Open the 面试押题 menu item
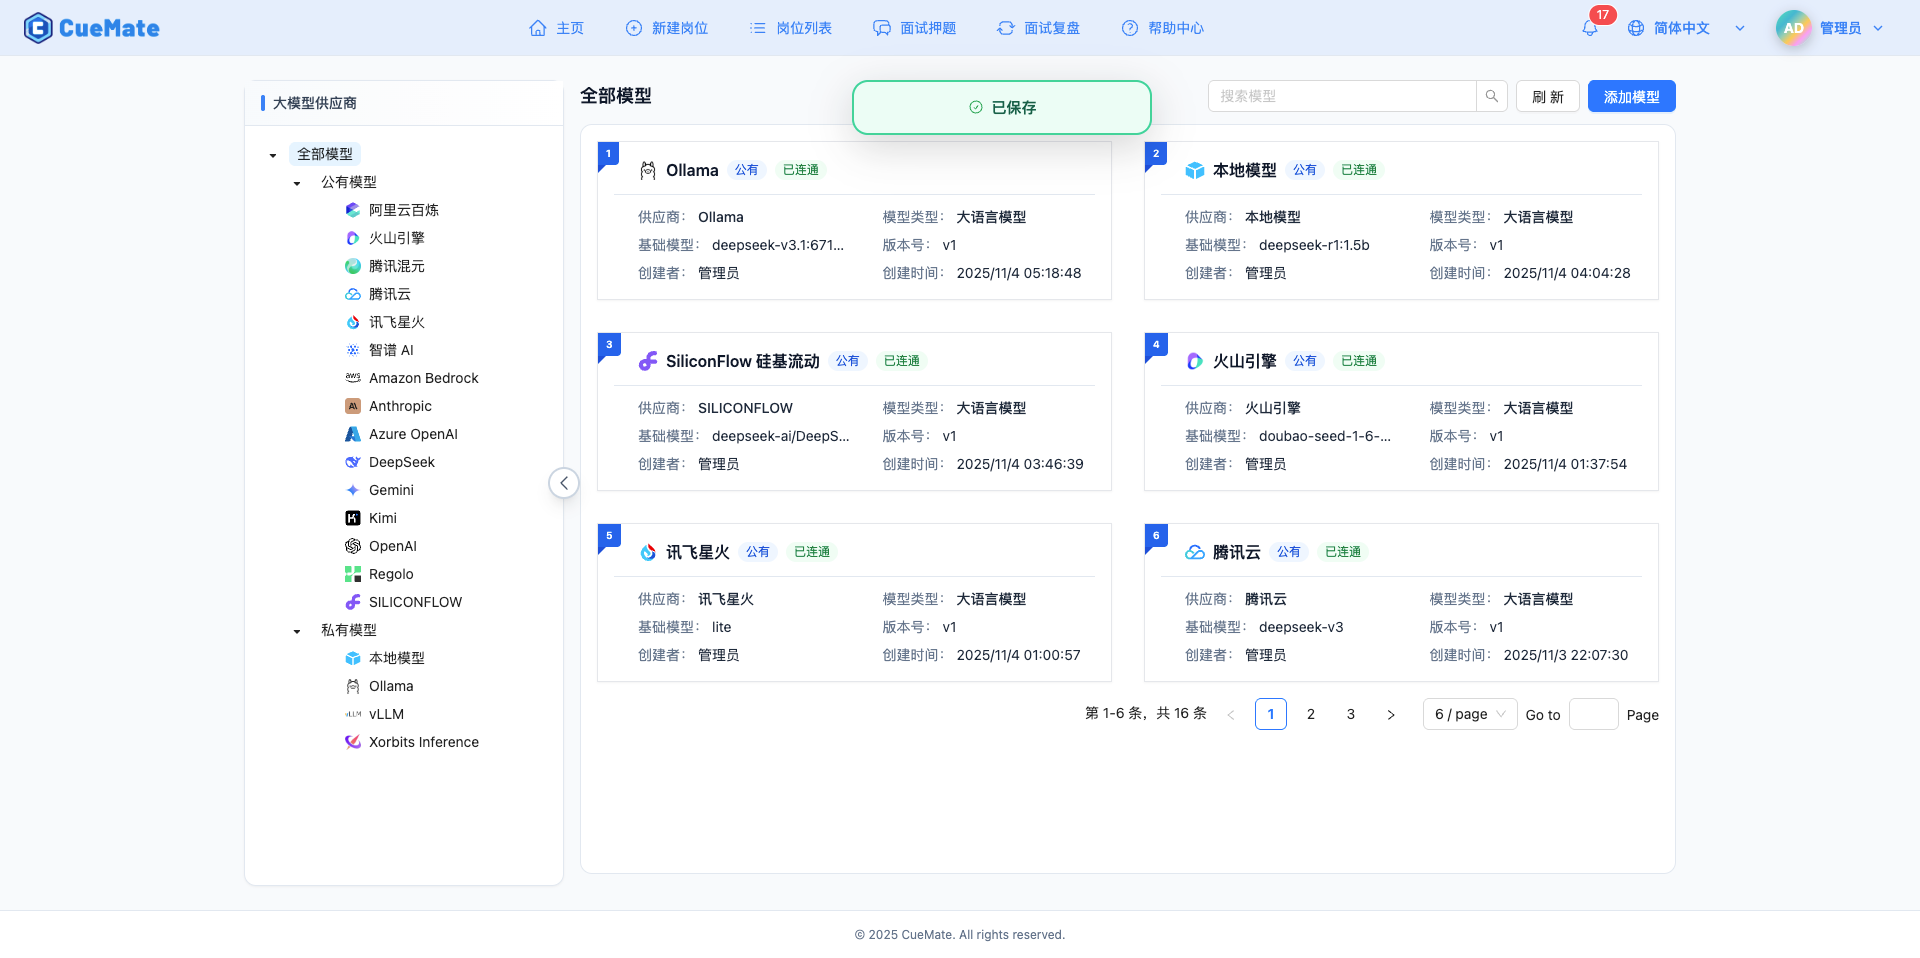 [915, 28]
